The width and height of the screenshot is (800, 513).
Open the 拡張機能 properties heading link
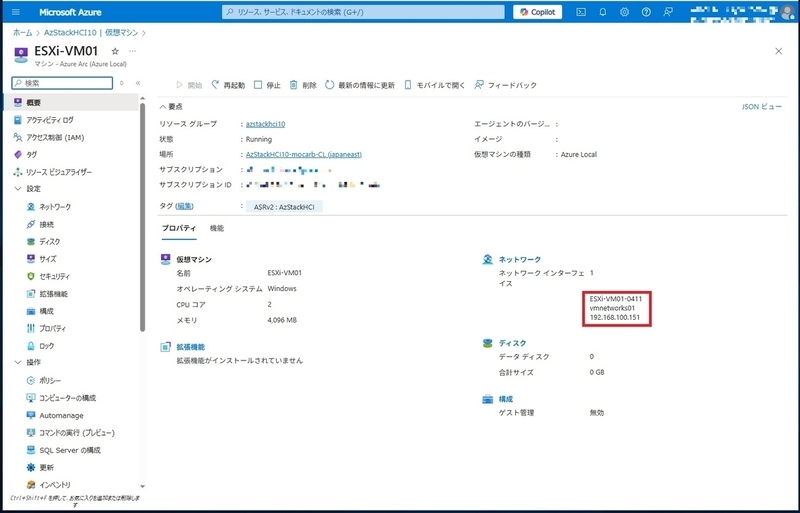190,347
